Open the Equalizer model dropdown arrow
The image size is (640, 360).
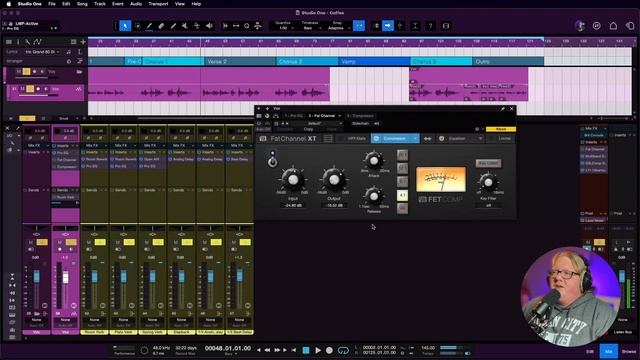[480, 139]
